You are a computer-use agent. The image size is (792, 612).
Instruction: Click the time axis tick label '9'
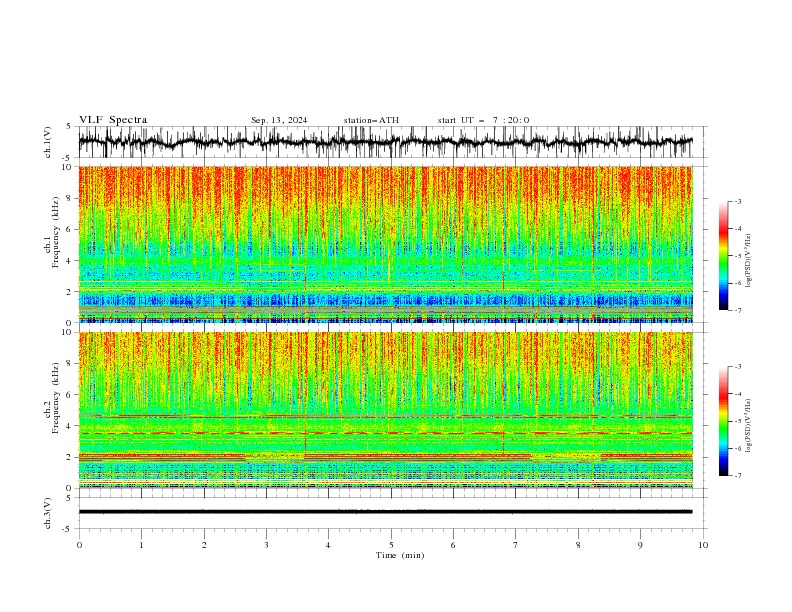click(x=640, y=545)
